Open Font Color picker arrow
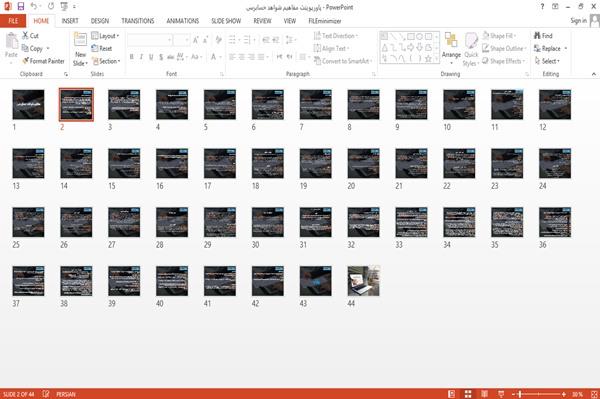 (220, 57)
